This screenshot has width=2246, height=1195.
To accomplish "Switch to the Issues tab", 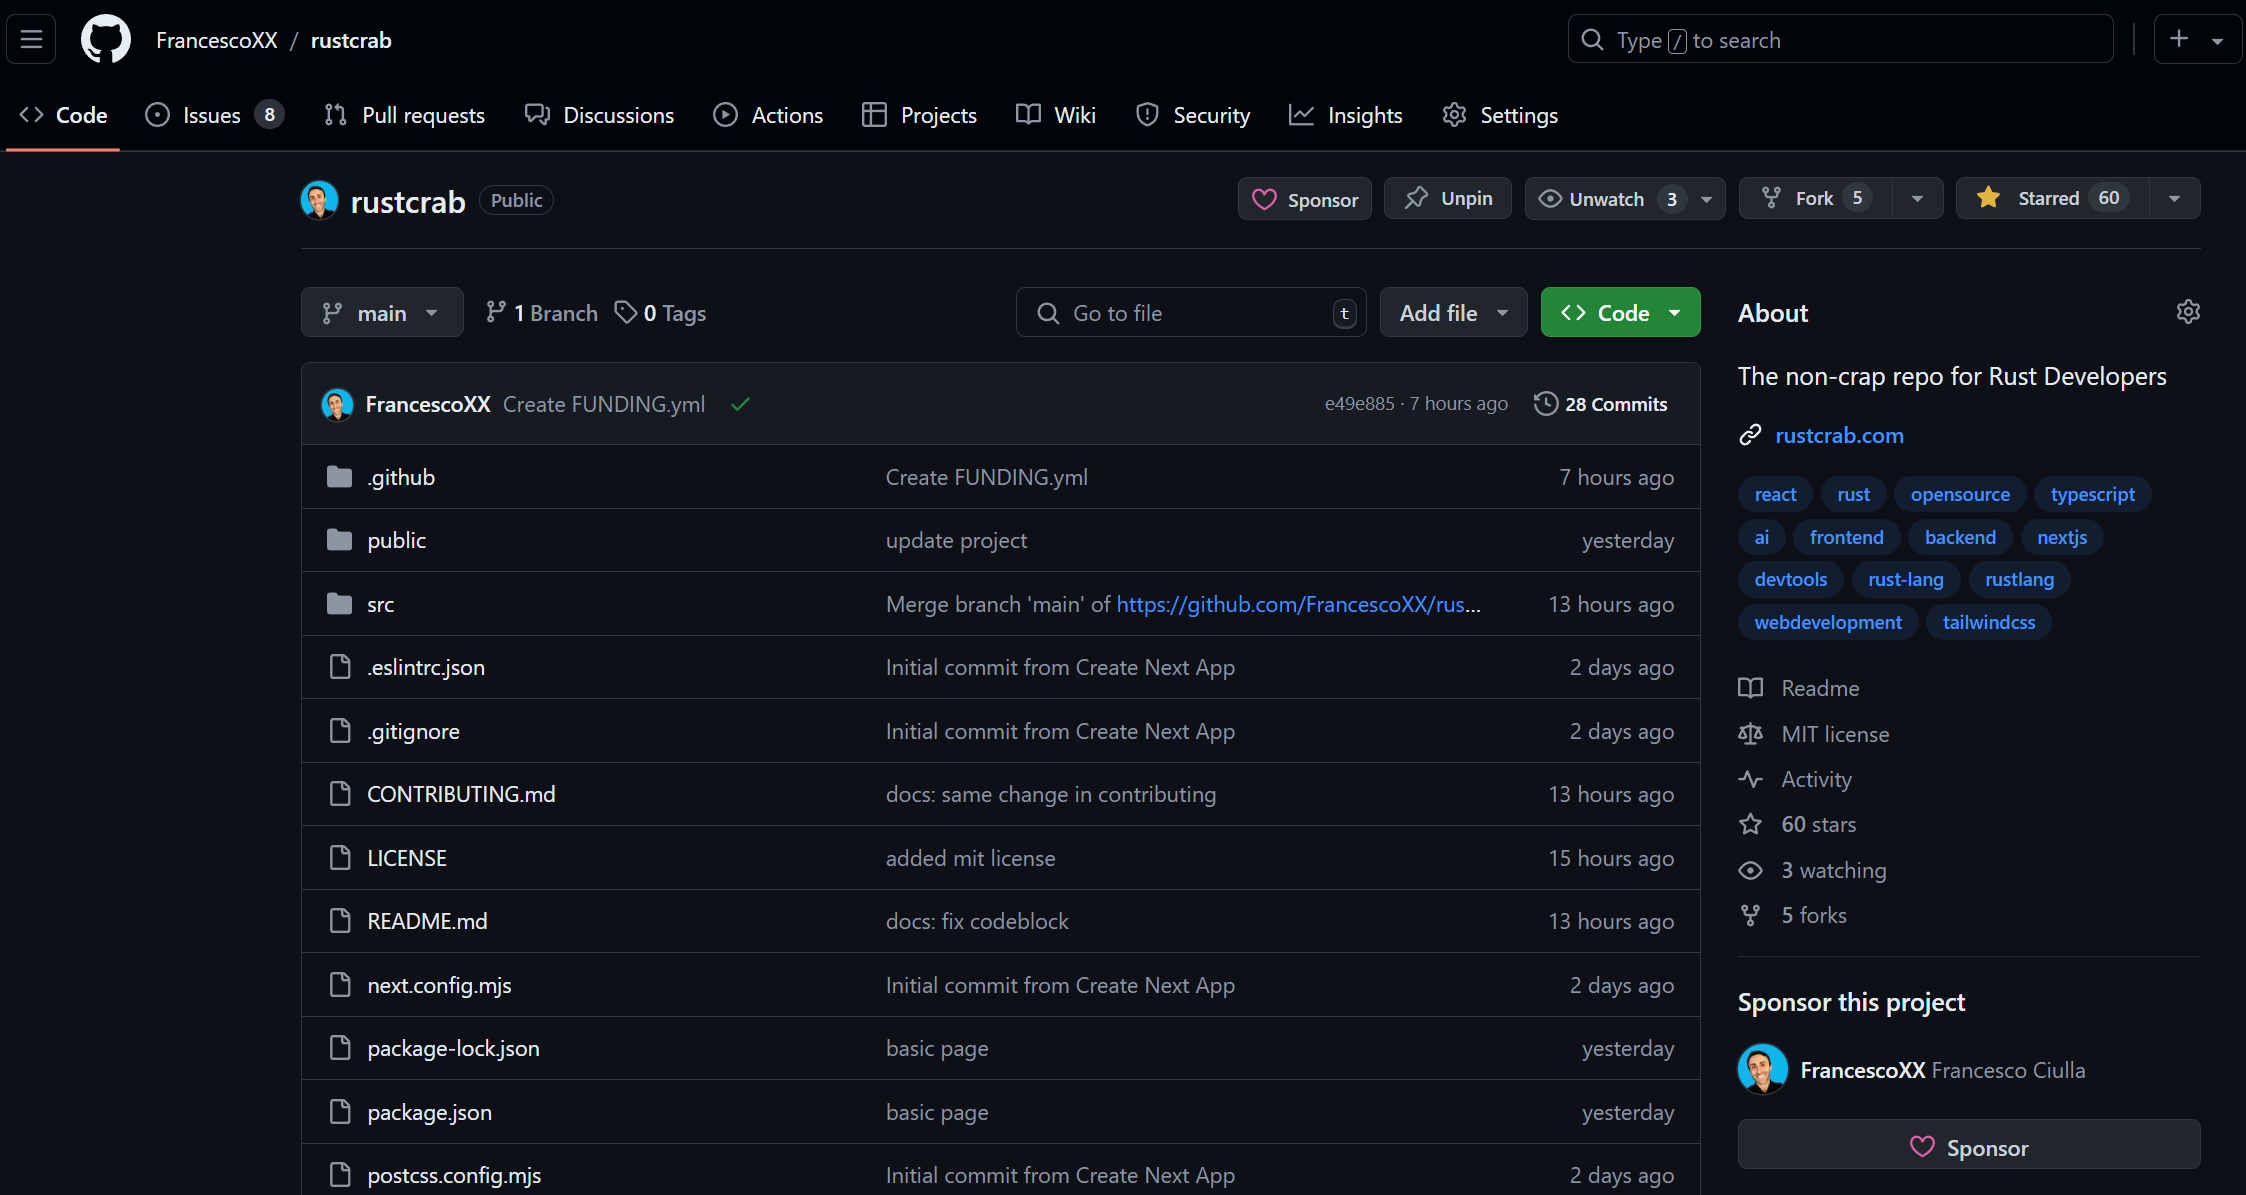I will click(213, 115).
